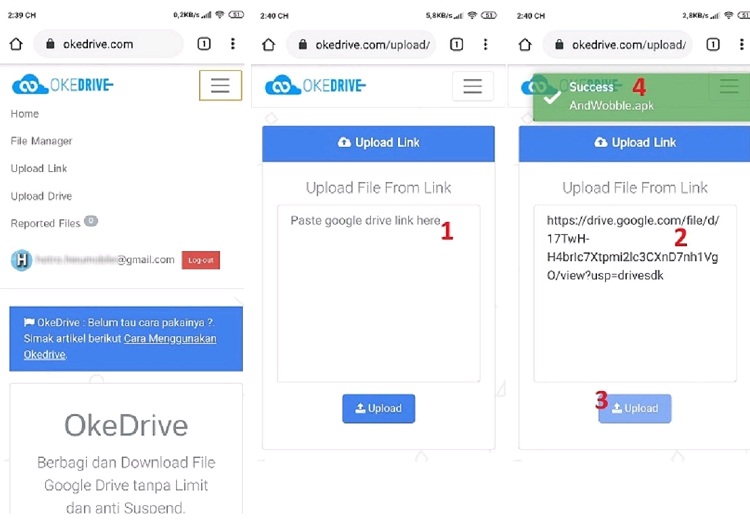The height and width of the screenshot is (525, 750).
Task: Click OkeDrive logo in middle phone
Action: (315, 85)
